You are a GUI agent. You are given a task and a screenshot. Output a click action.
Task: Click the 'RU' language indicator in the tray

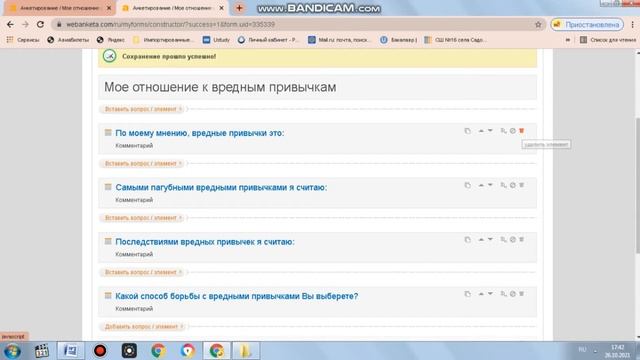[x=582, y=350]
